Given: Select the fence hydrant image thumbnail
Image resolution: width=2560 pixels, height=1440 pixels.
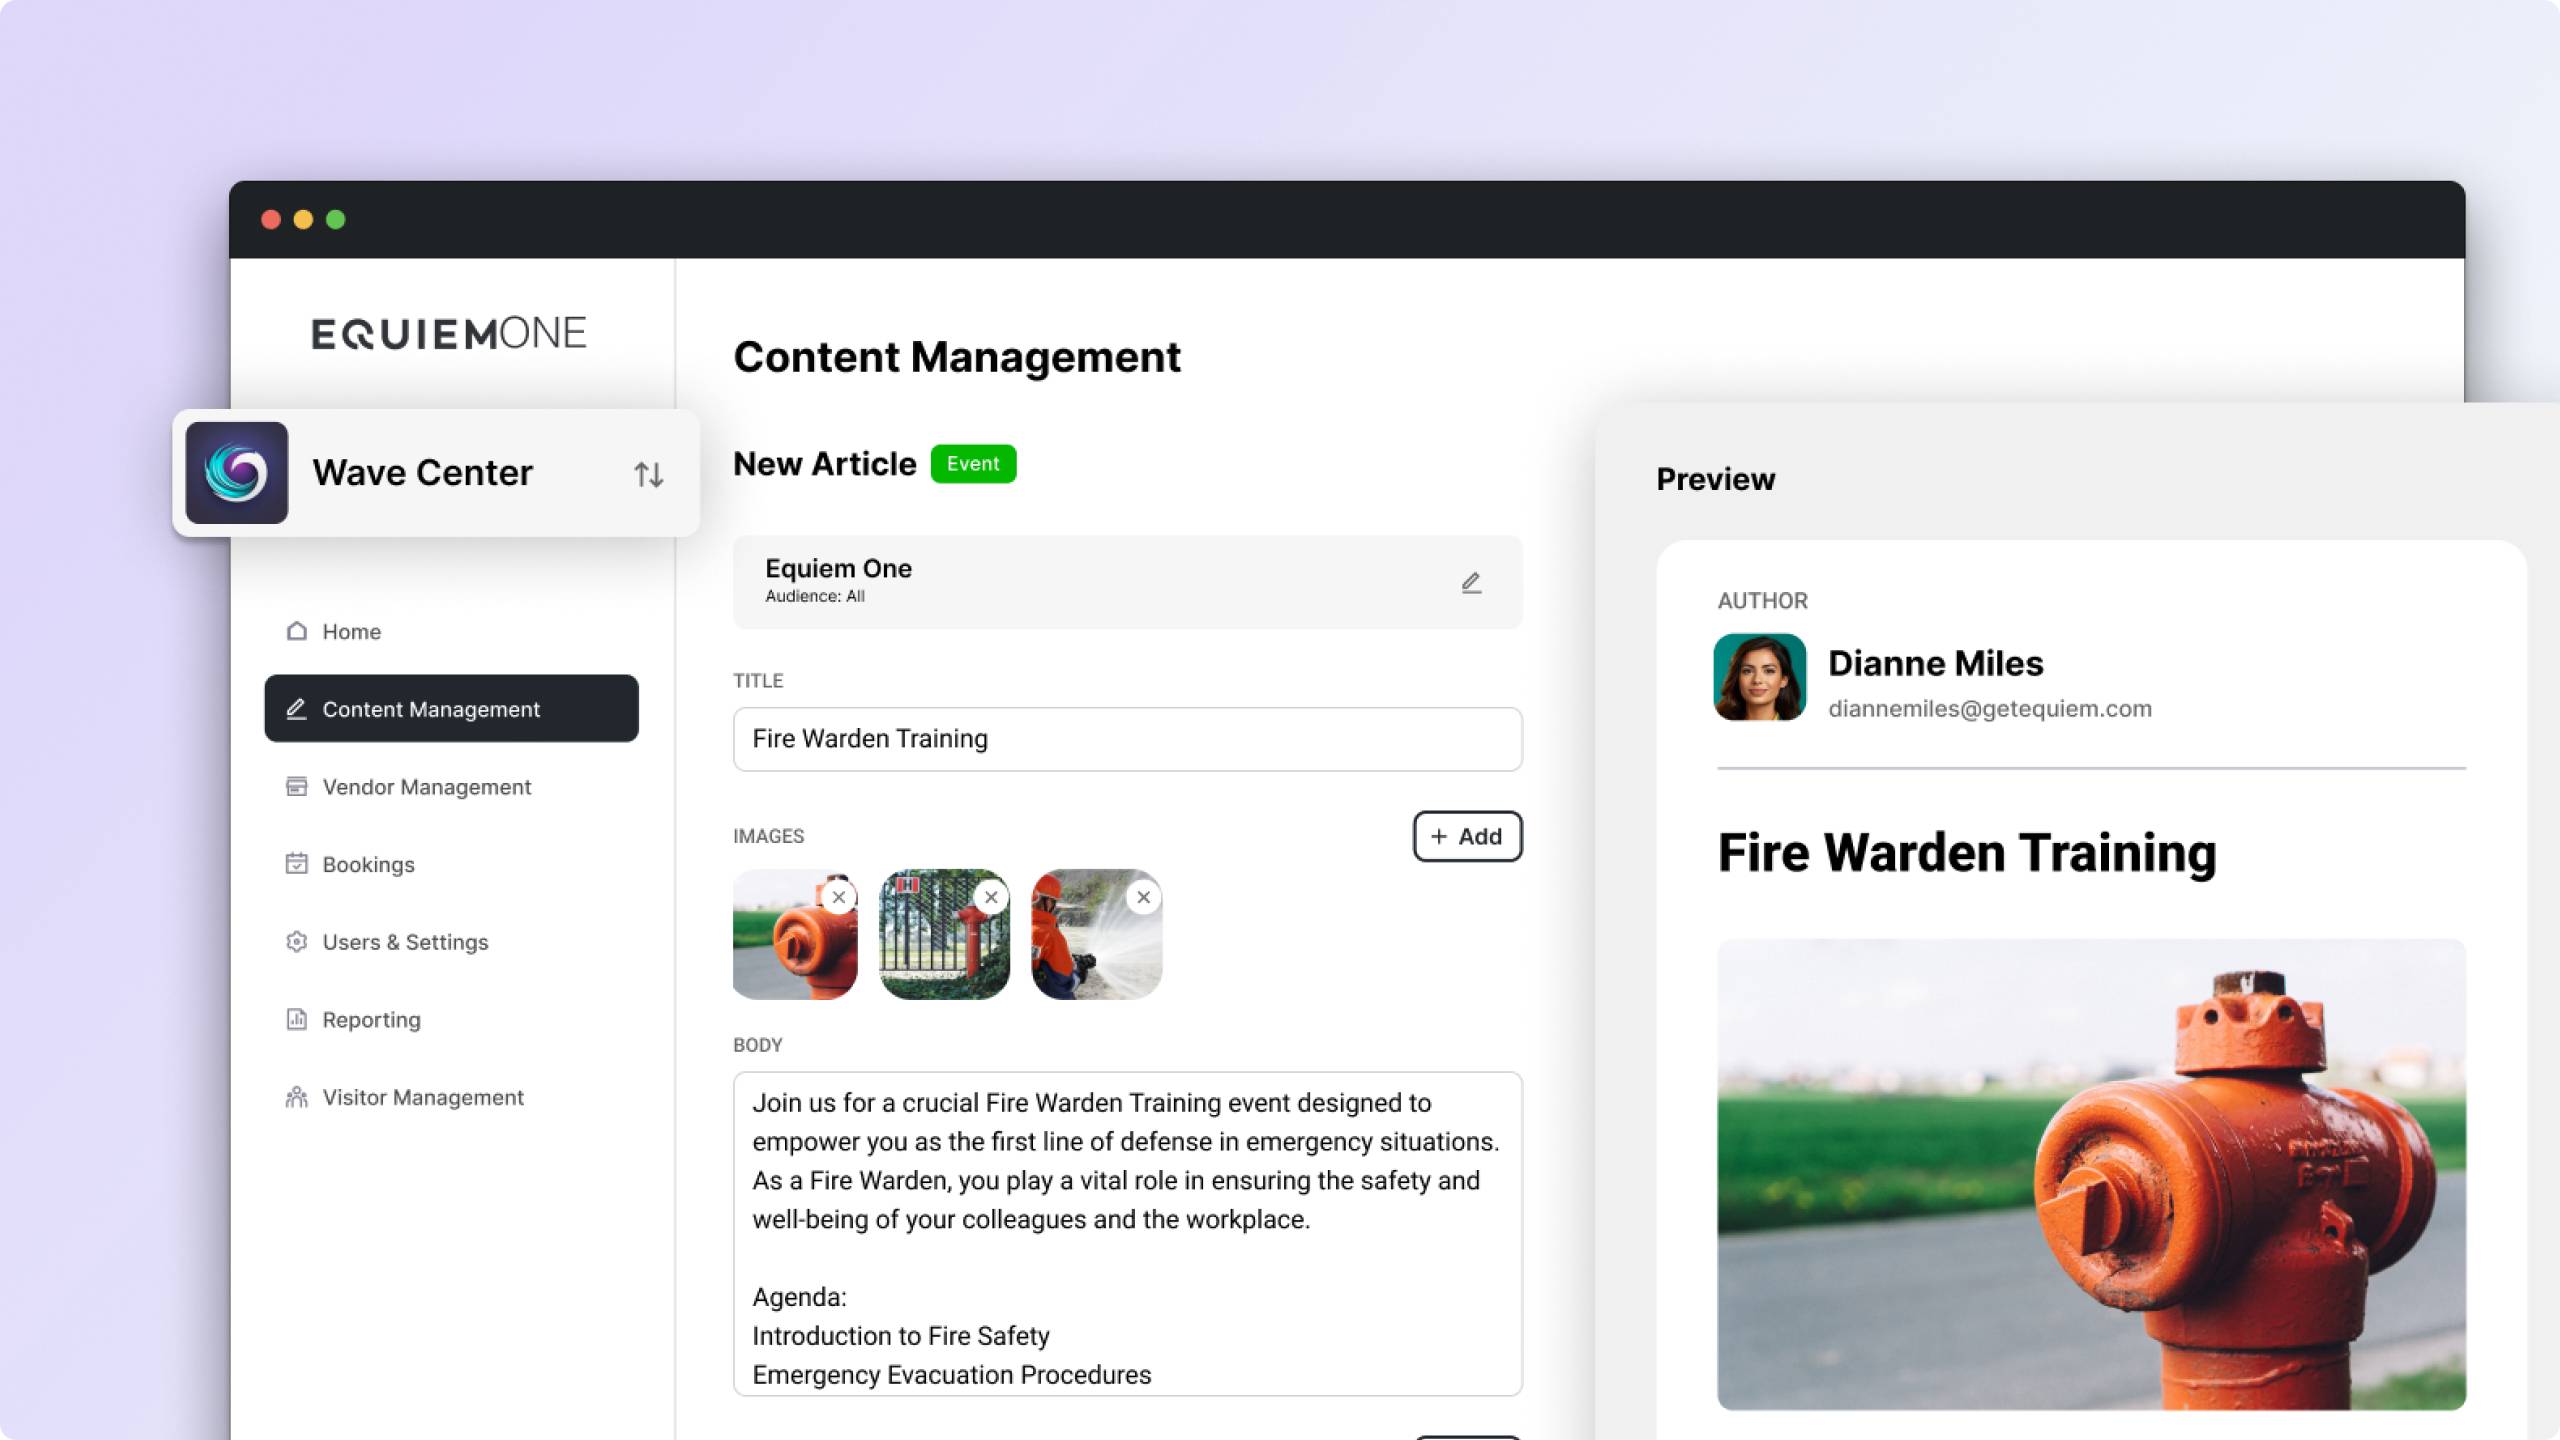Looking at the screenshot, I should tap(944, 935).
